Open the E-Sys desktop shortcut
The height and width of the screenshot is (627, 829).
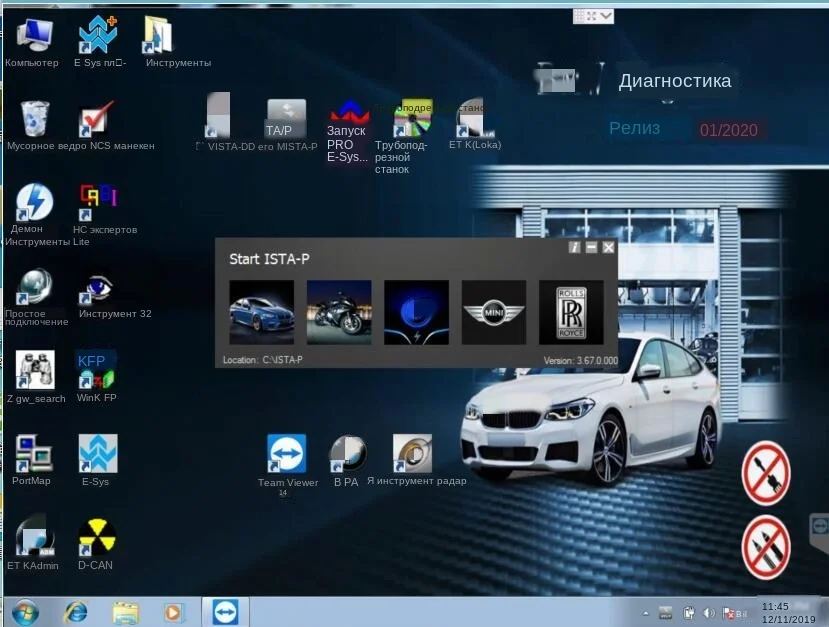click(x=97, y=455)
